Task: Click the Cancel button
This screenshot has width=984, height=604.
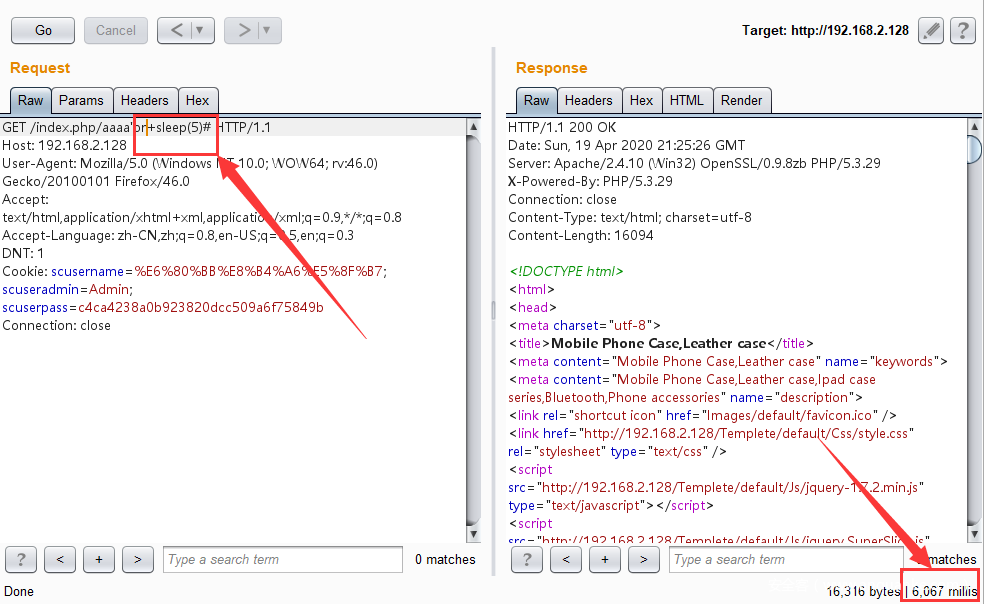Action: tap(116, 30)
